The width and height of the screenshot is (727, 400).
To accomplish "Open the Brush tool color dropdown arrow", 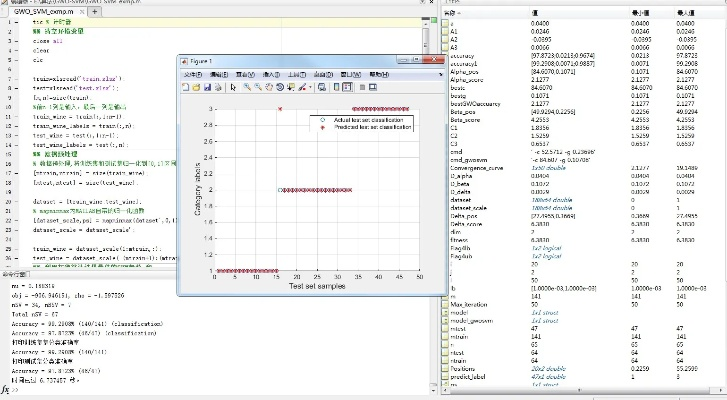I will [311, 87].
